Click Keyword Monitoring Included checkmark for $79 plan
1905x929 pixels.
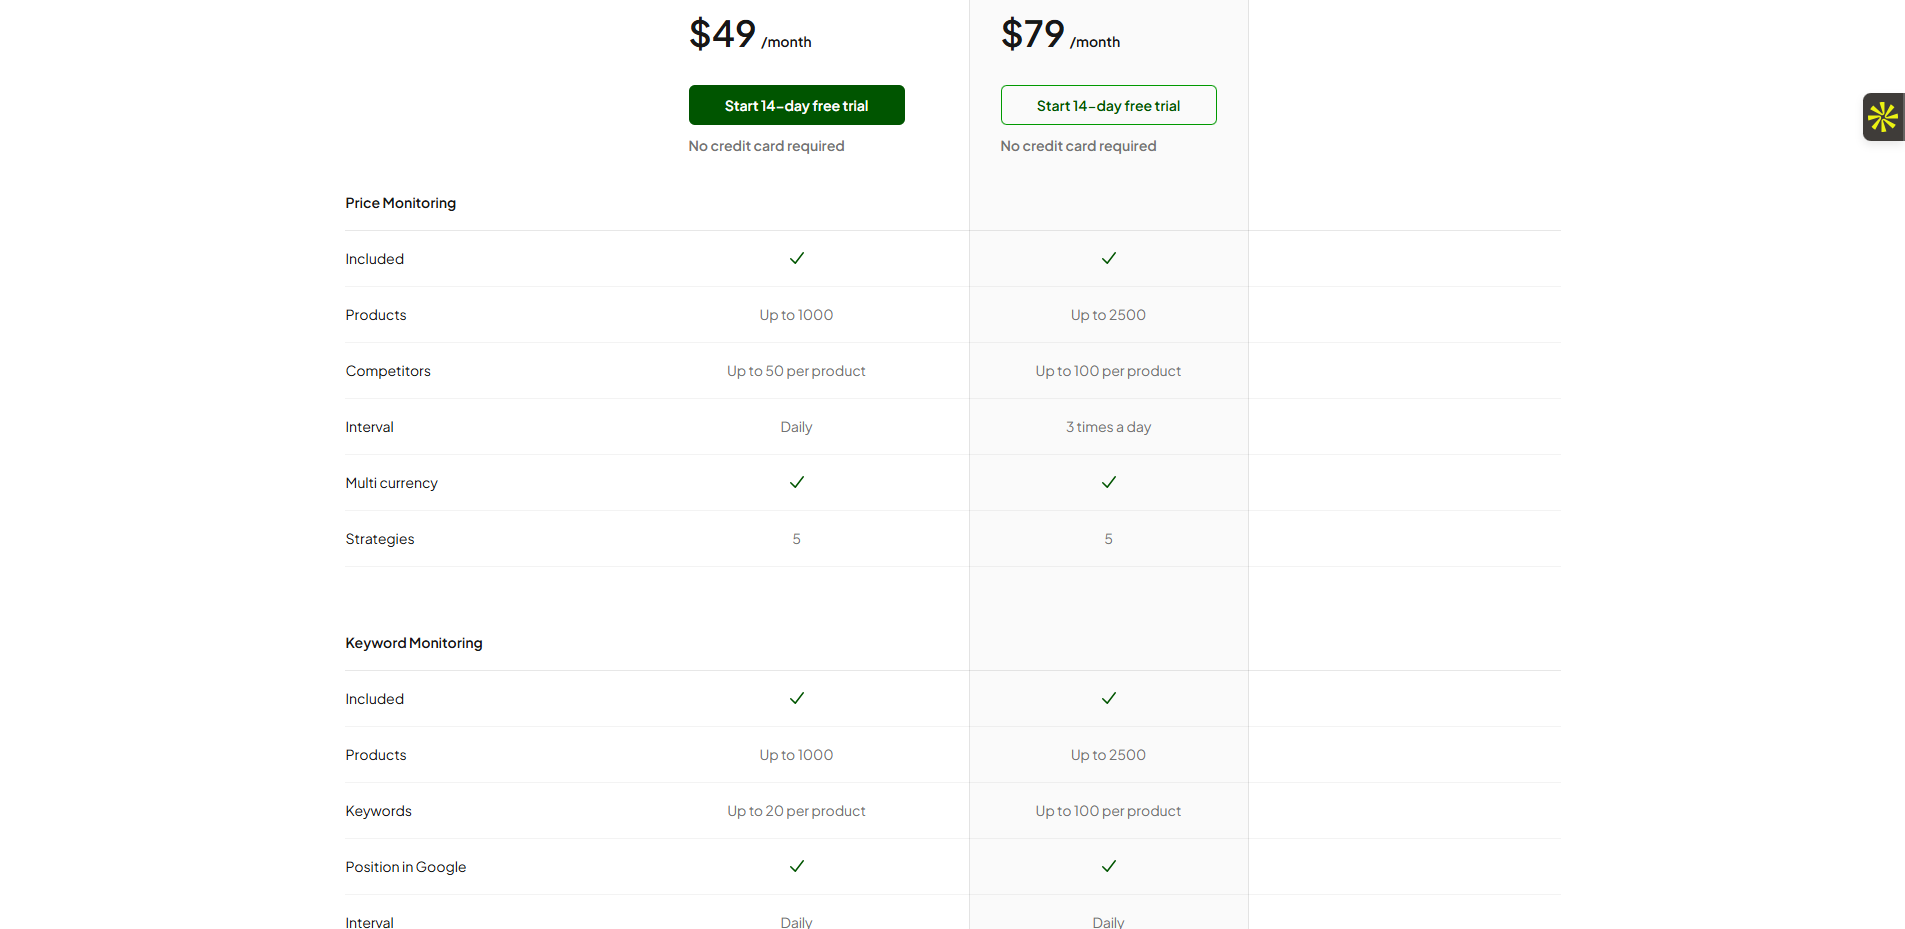pos(1109,698)
